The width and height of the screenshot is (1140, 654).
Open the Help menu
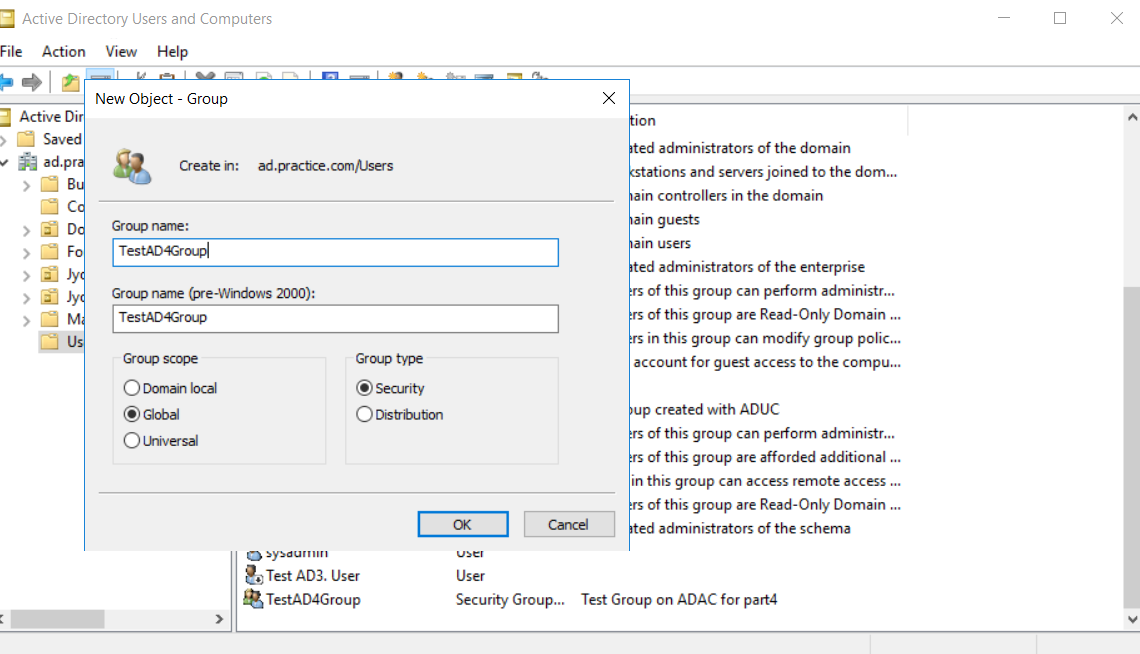[x=172, y=52]
